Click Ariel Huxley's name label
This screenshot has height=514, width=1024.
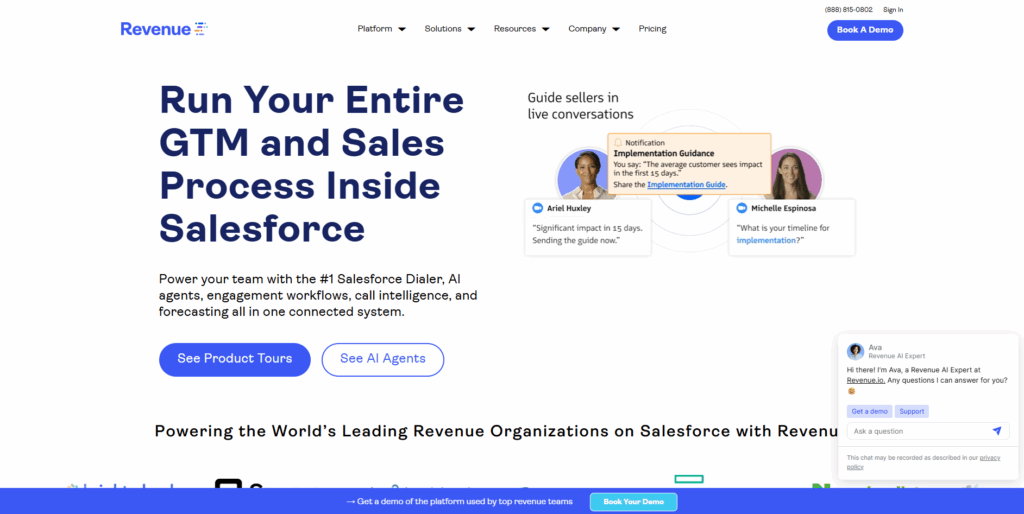click(569, 208)
